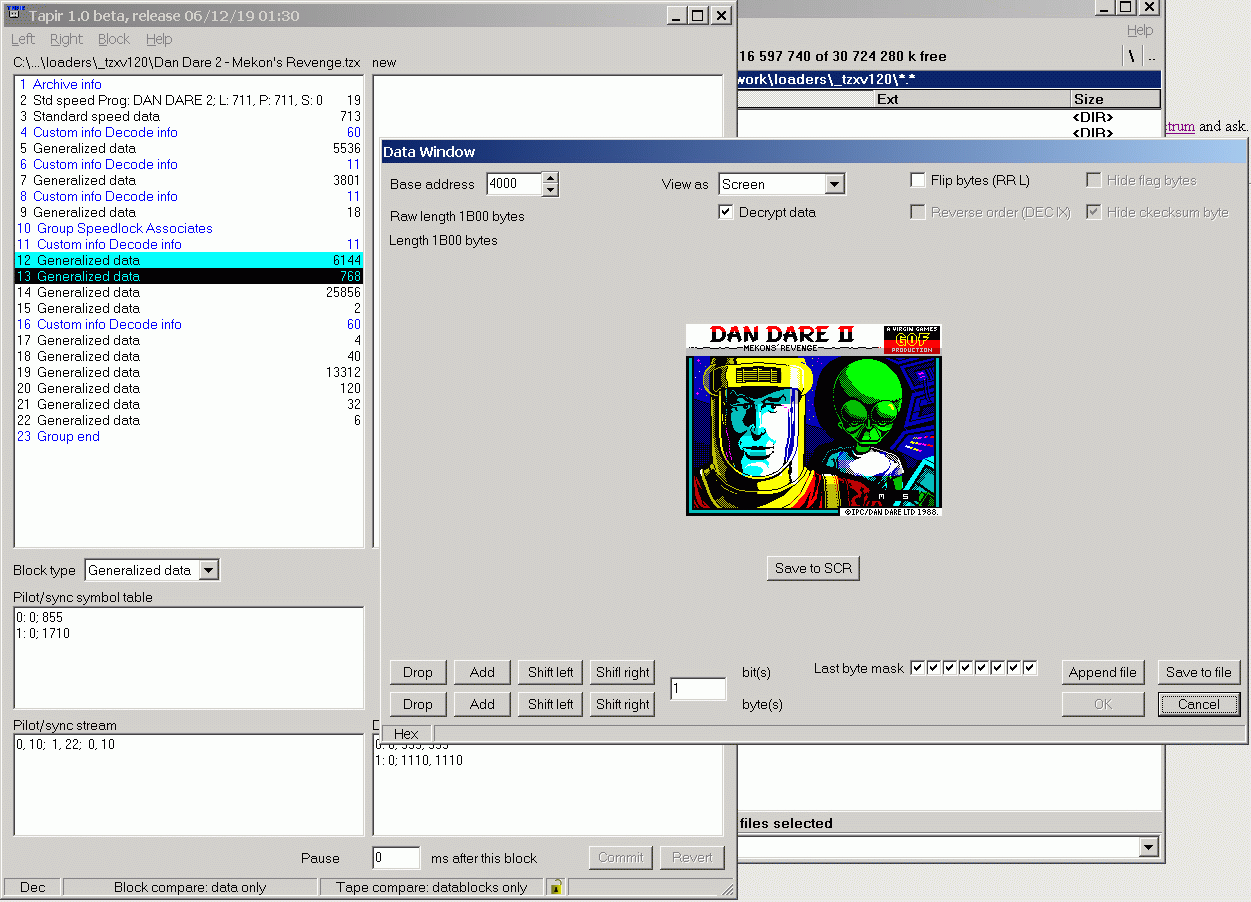
Task: Click the Tapir application icon in title bar
Action: tap(15, 15)
